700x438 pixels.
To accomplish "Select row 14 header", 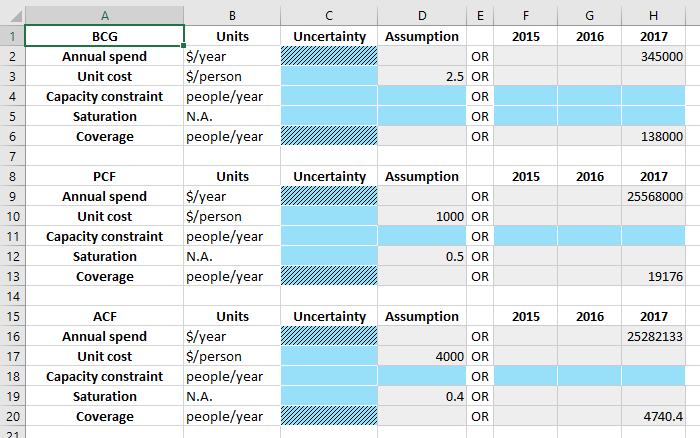I will 12,296.
